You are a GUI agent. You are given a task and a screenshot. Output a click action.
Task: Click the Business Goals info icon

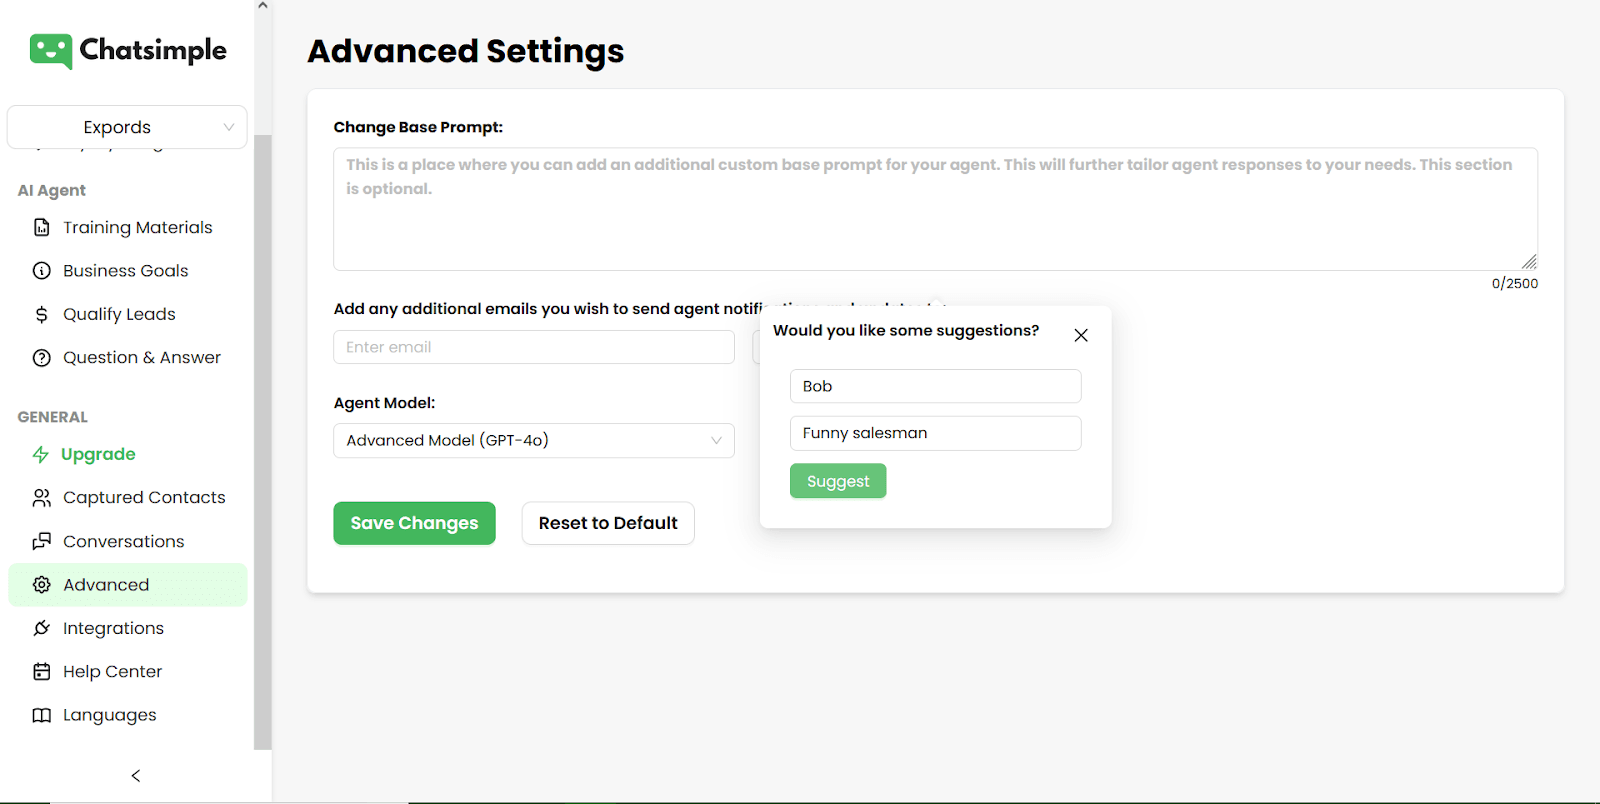(41, 271)
